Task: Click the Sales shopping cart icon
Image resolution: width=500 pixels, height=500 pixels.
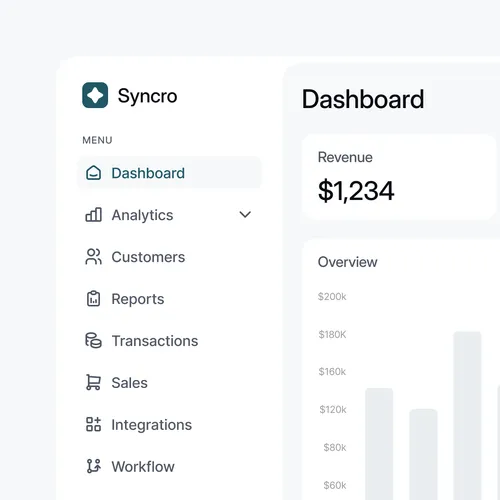Action: click(93, 382)
